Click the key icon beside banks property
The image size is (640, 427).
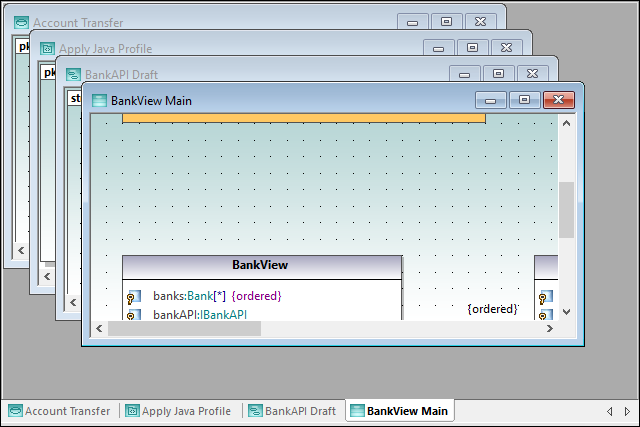point(133,297)
